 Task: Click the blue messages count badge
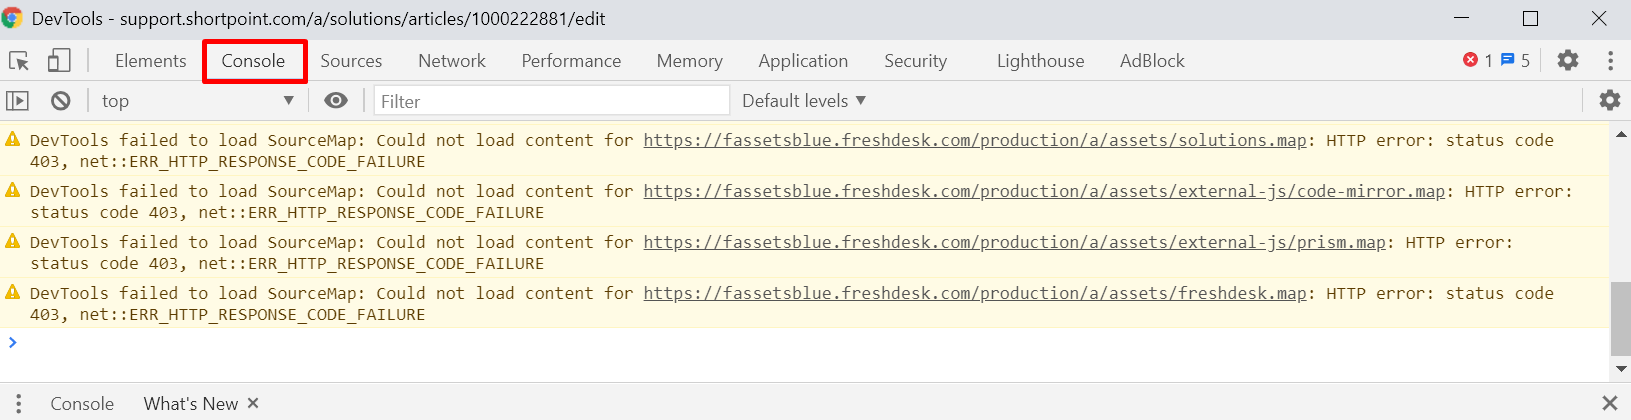1515,60
